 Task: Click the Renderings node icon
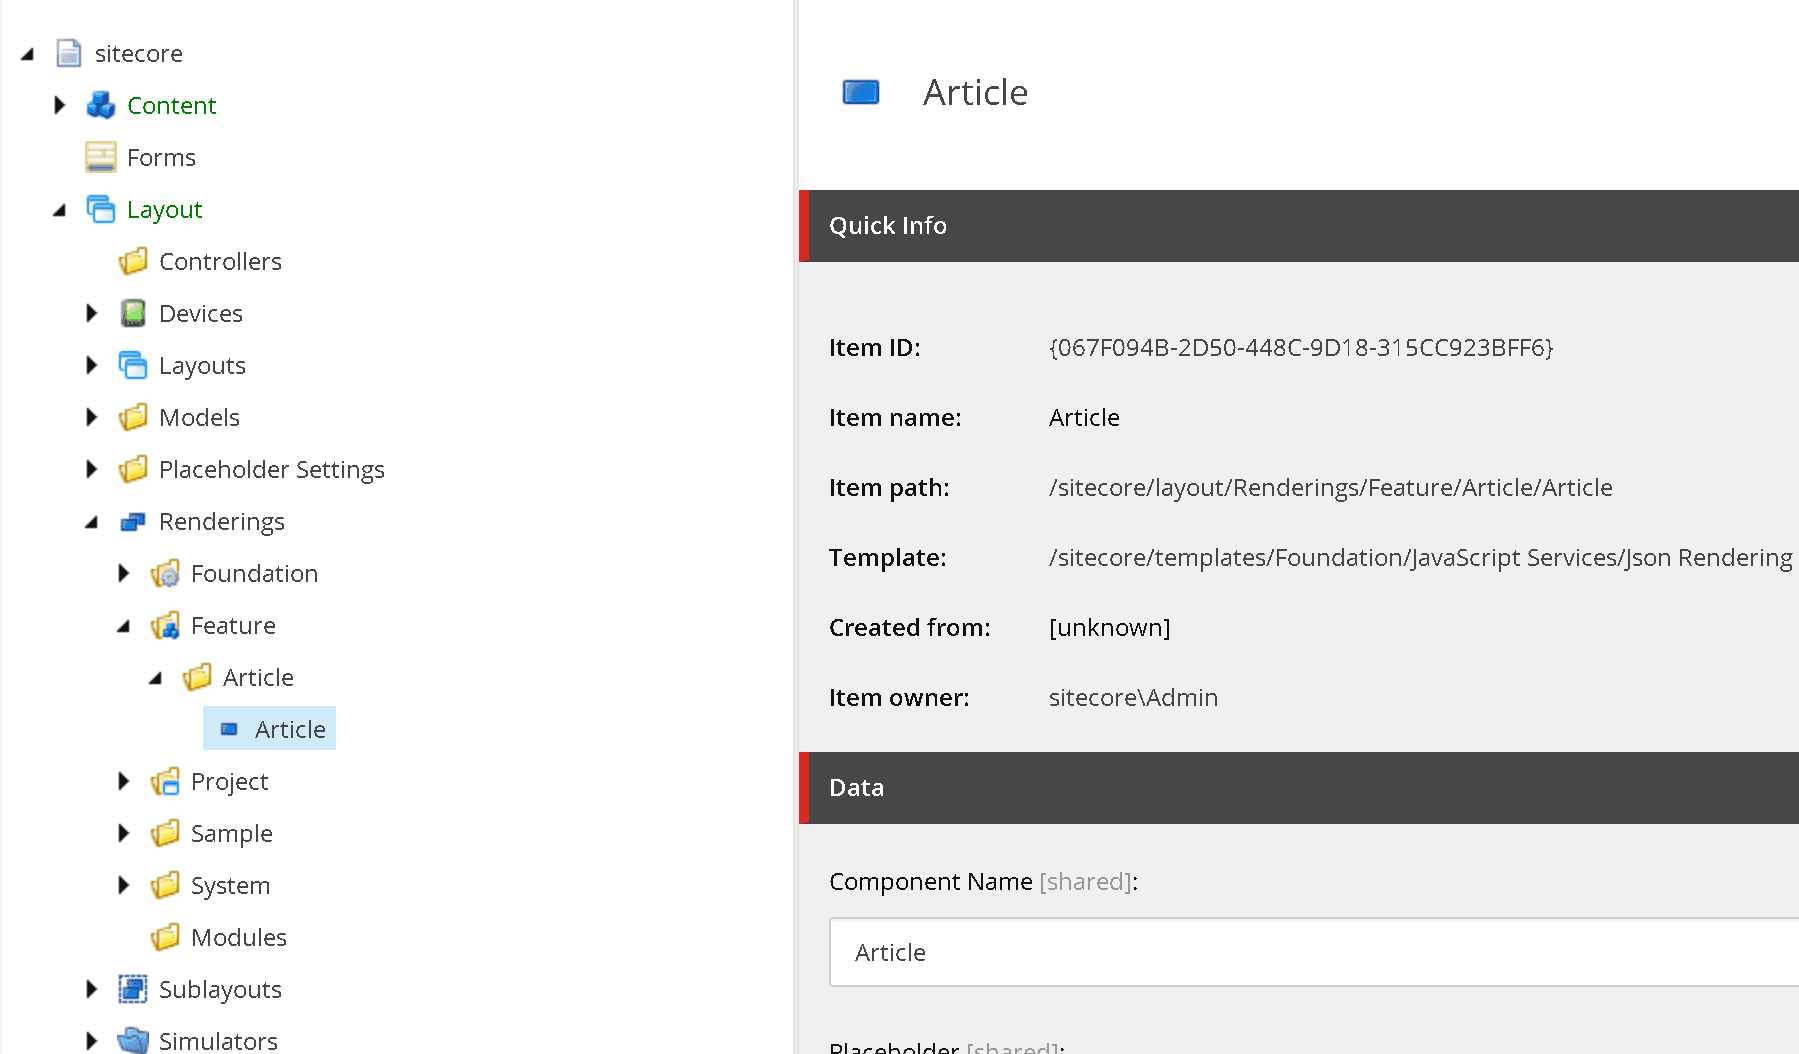point(133,521)
